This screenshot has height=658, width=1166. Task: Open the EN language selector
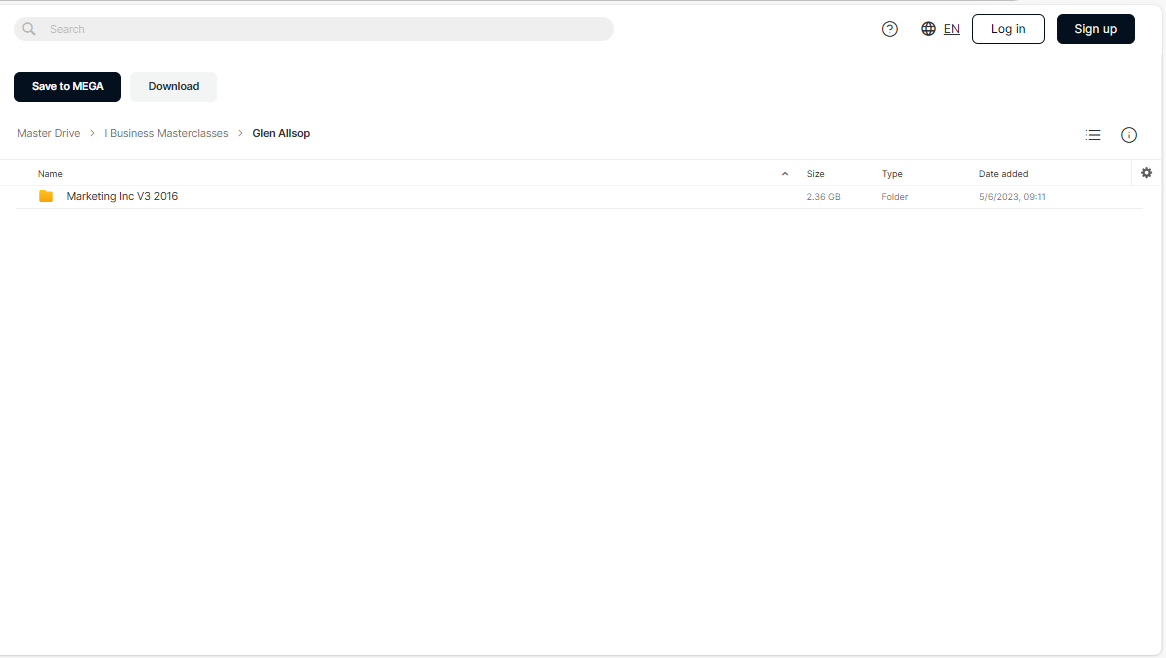pos(951,29)
